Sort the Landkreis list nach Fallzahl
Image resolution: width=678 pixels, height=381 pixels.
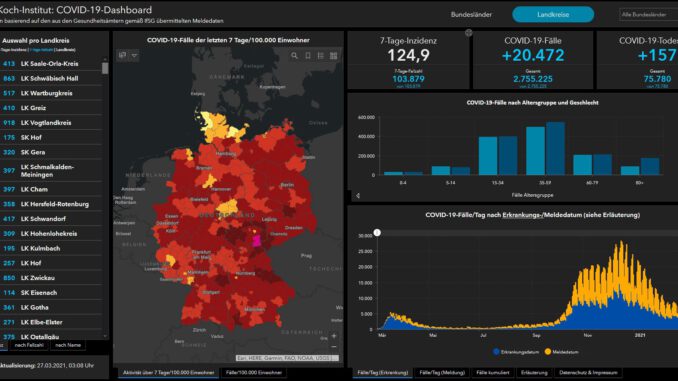point(29,345)
